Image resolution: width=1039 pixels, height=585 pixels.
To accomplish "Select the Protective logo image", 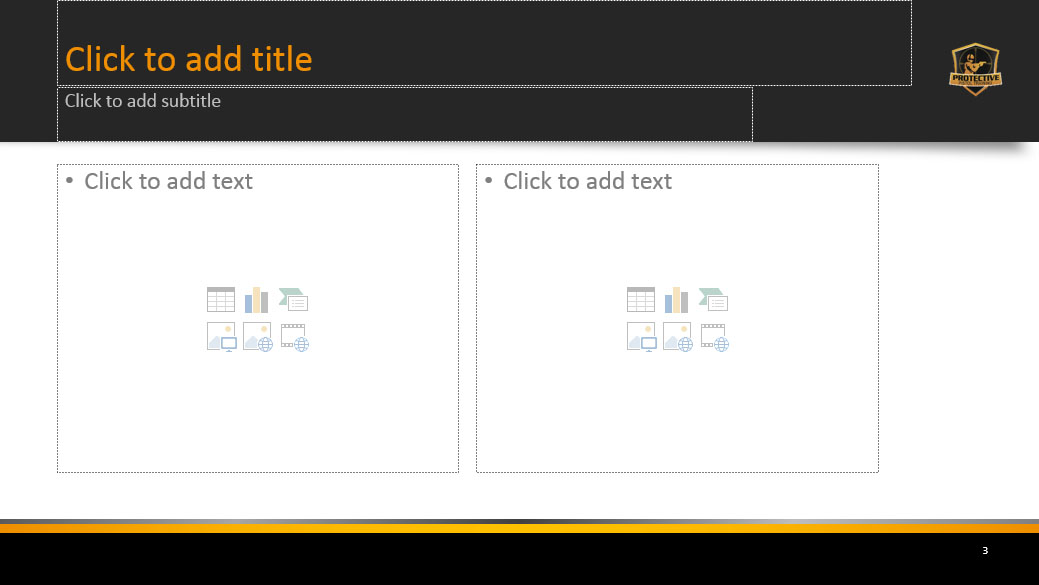I will pos(975,69).
